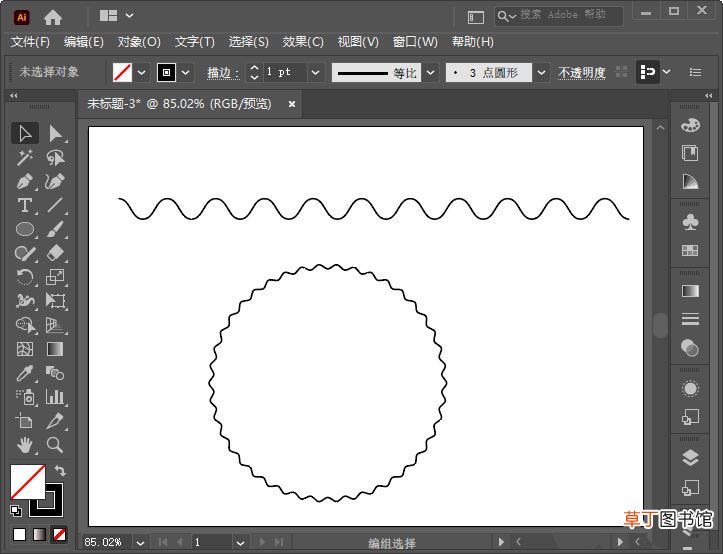Image resolution: width=723 pixels, height=554 pixels.
Task: Select the Shaper tool
Action: click(25, 253)
